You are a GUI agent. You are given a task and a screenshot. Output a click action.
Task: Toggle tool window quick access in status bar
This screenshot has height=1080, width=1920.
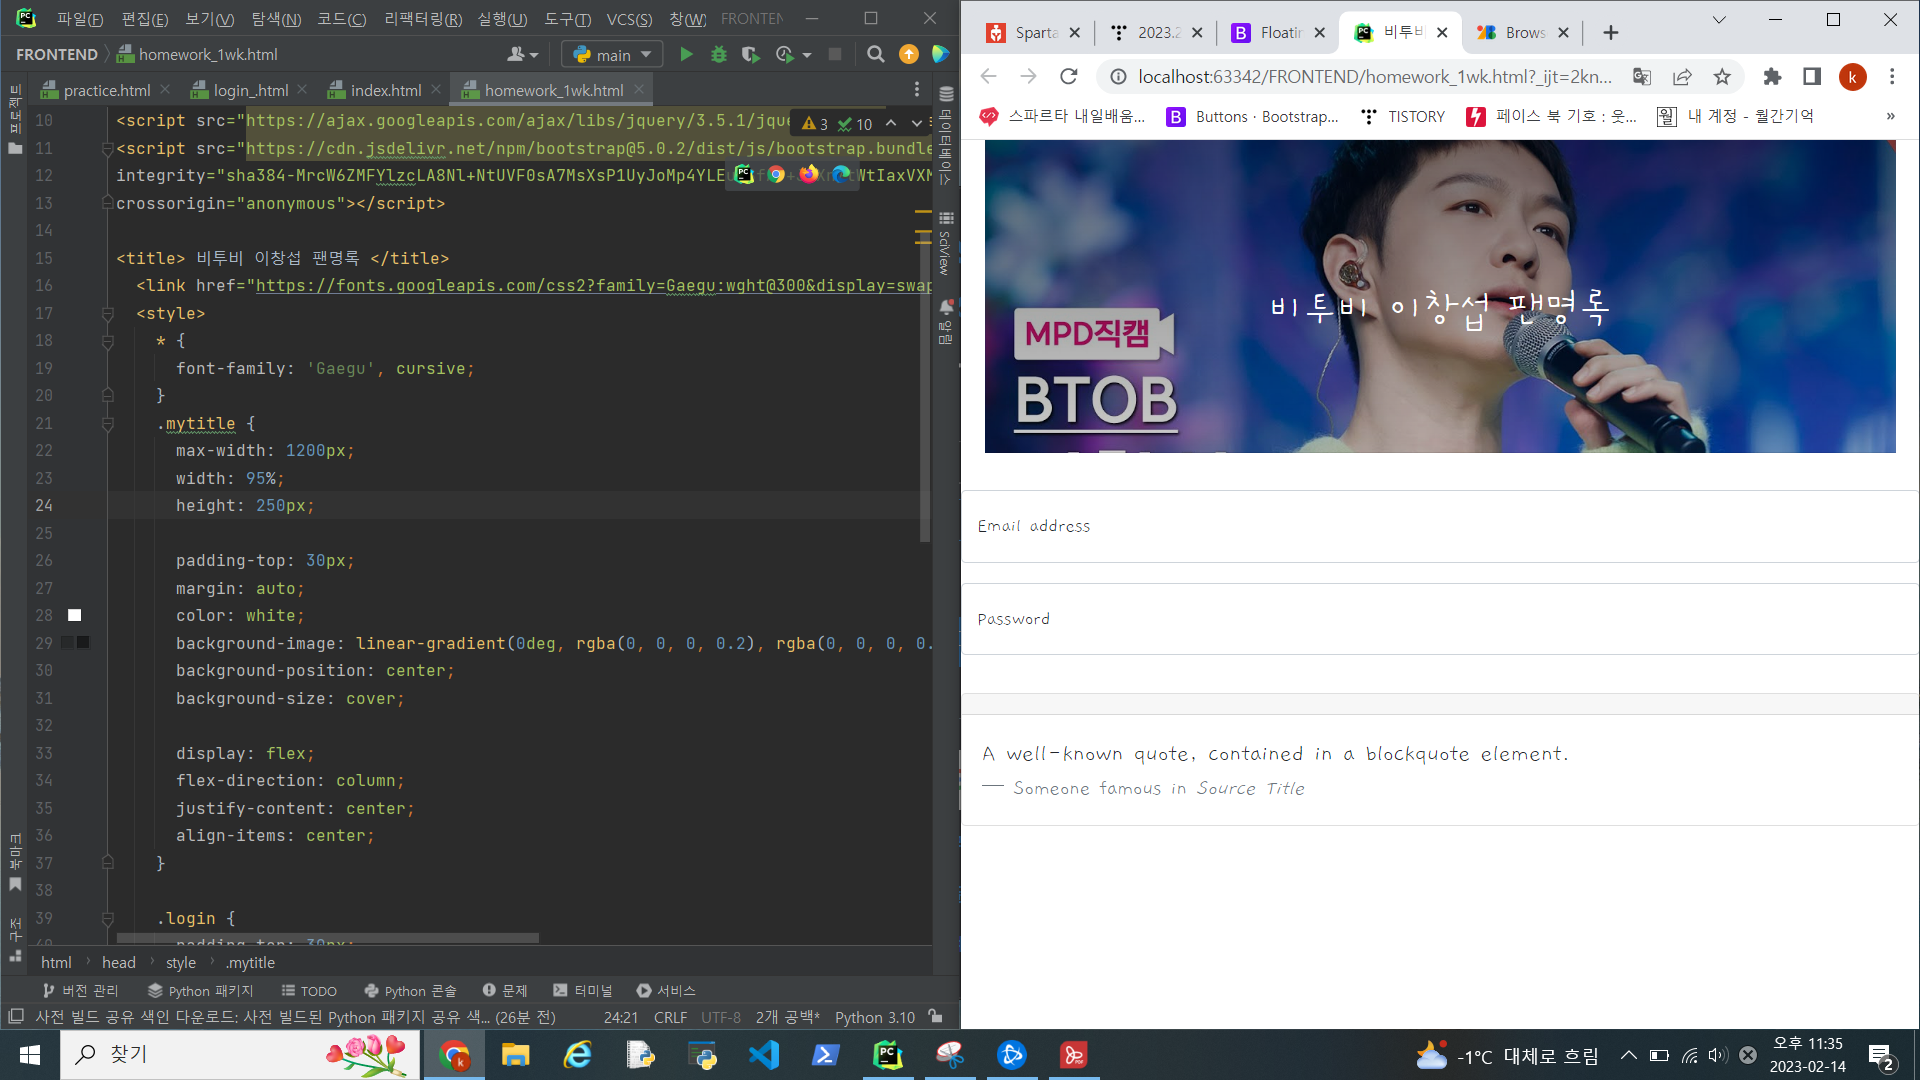pos(15,1016)
